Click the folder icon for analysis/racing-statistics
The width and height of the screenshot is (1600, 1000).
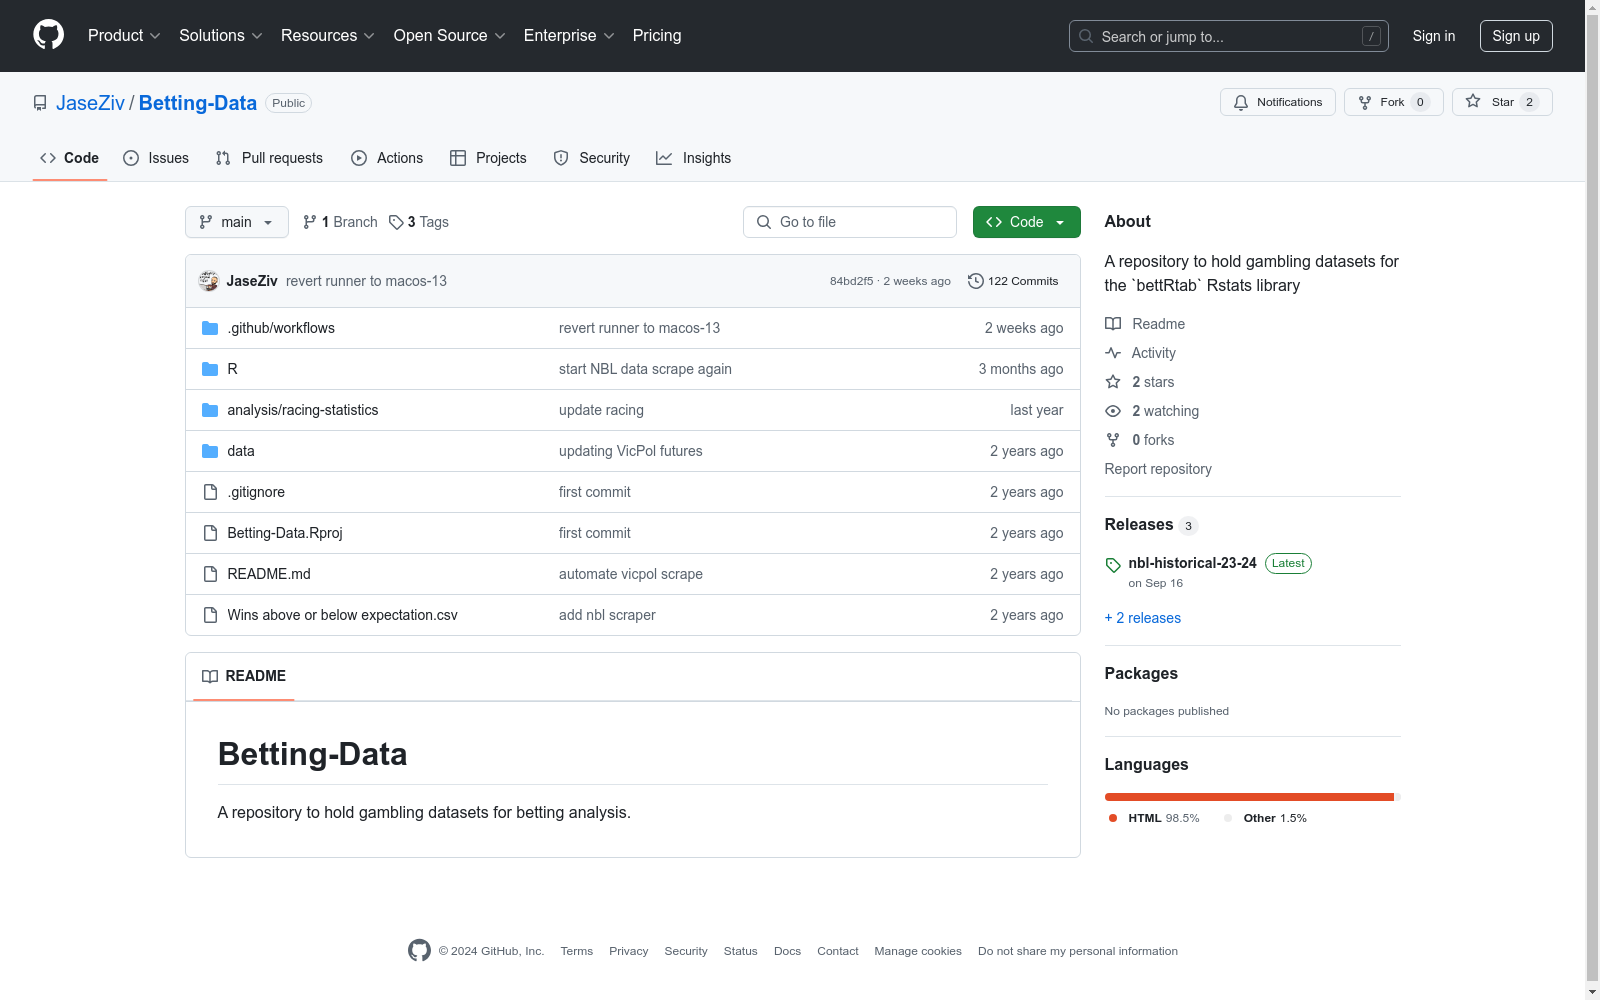(210, 410)
